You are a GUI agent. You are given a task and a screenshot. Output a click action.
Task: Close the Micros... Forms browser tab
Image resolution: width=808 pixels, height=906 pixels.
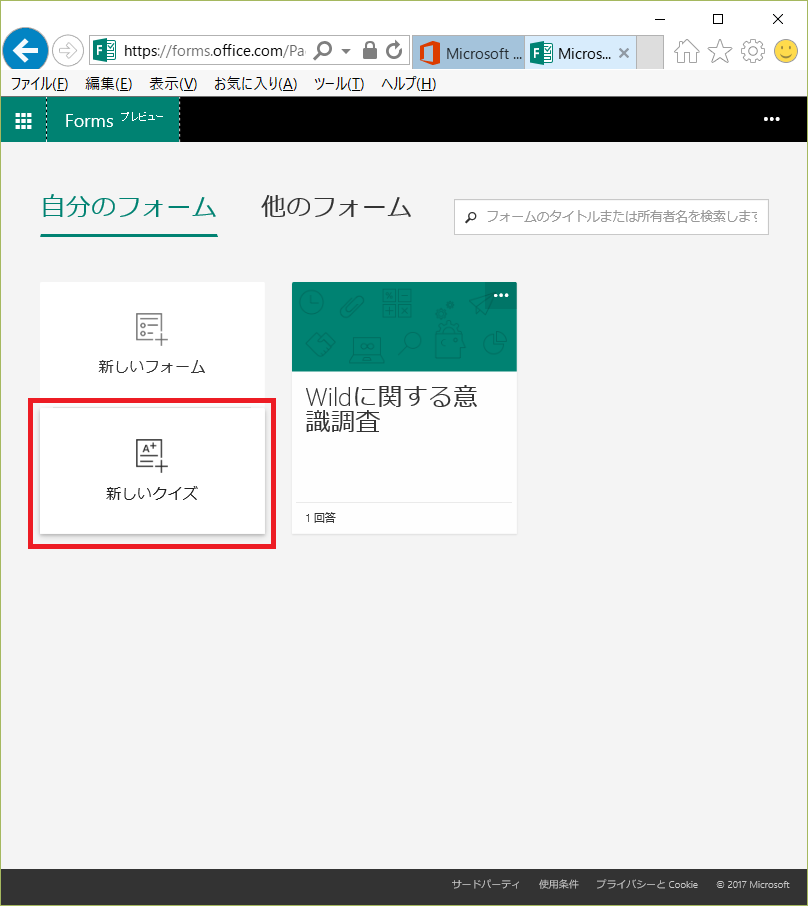[x=624, y=53]
